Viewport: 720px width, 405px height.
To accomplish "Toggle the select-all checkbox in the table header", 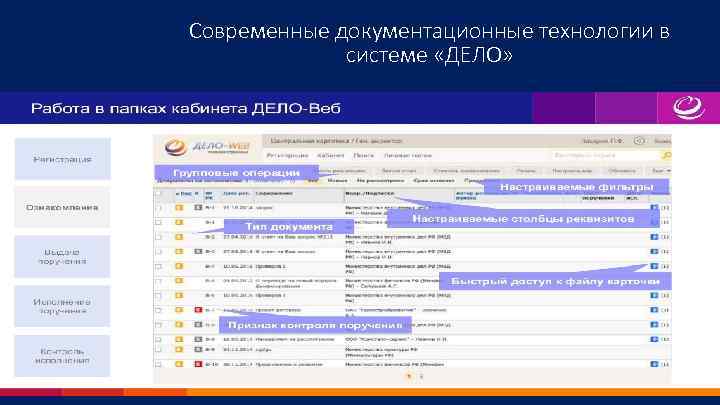I will coord(158,193).
